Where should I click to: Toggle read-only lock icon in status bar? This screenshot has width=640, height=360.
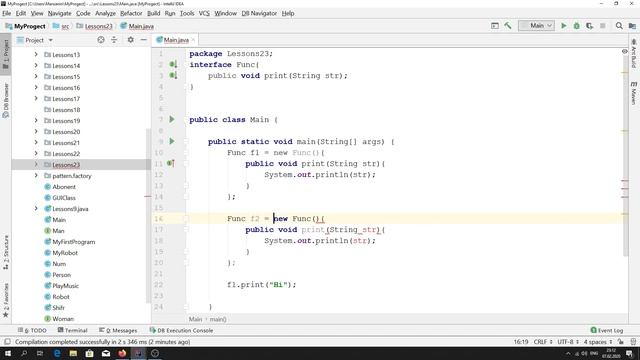[621, 342]
